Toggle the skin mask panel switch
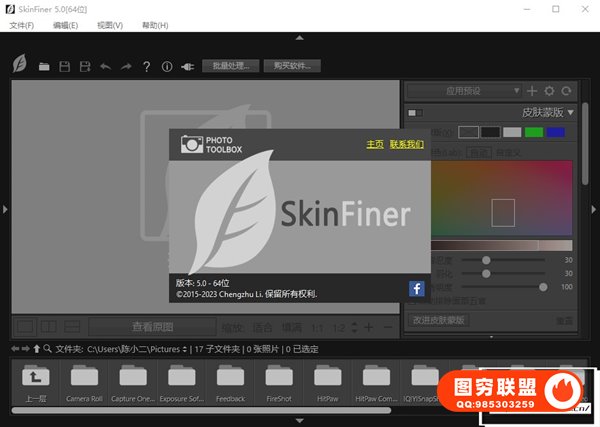600x427 pixels. point(416,112)
